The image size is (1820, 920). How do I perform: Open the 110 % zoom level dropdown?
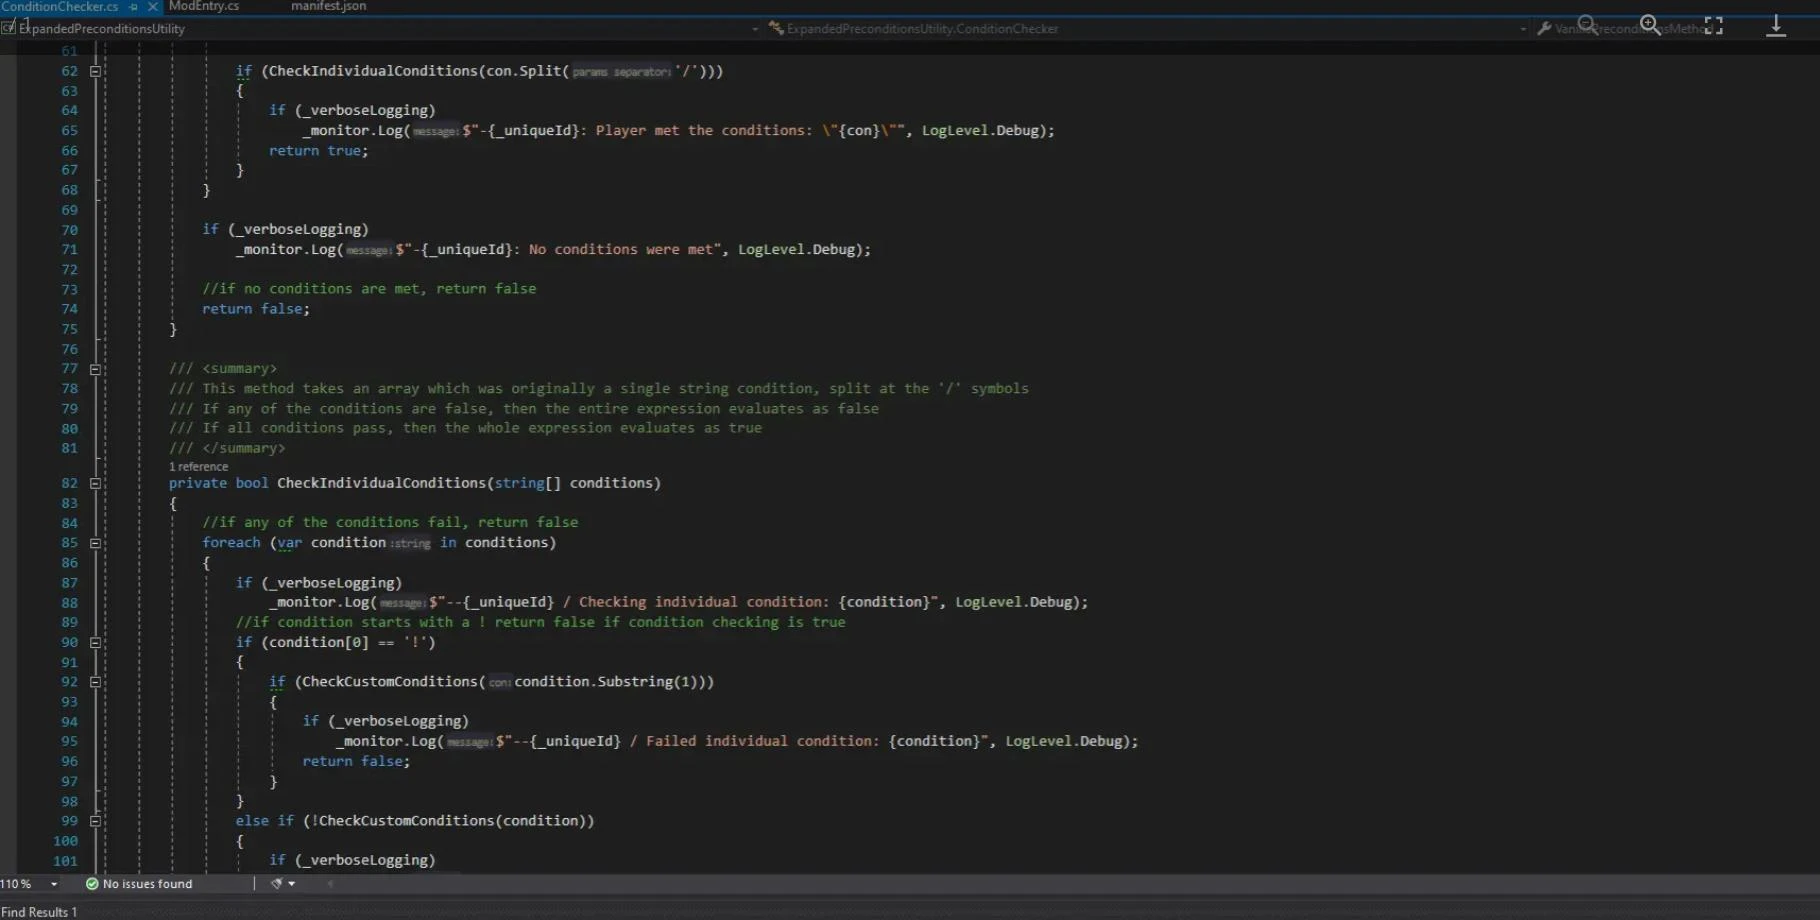coord(54,884)
